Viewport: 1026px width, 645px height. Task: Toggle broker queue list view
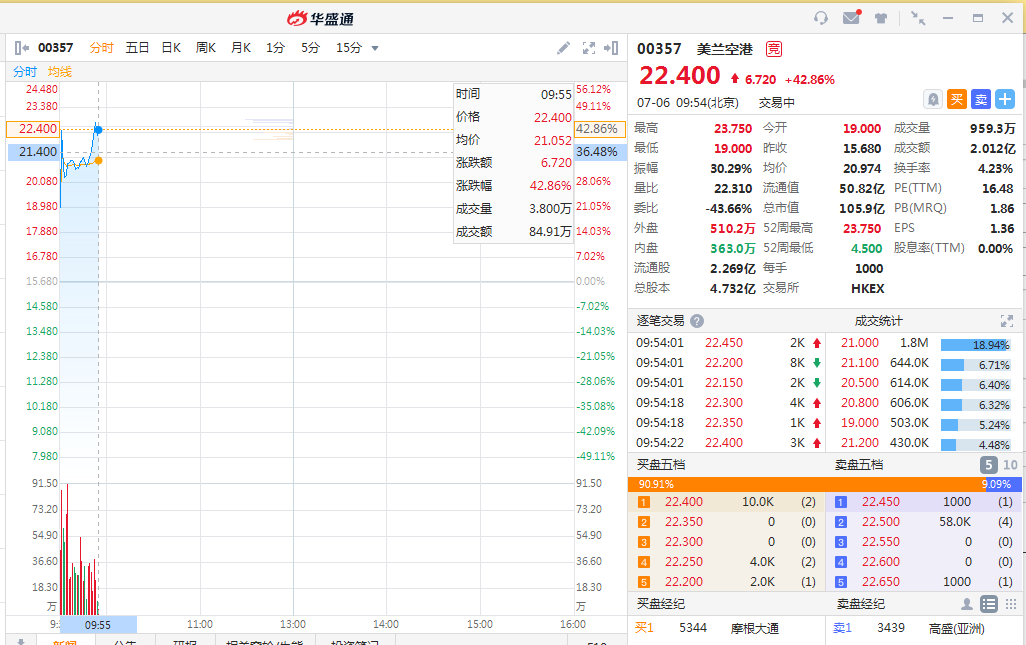tap(989, 604)
